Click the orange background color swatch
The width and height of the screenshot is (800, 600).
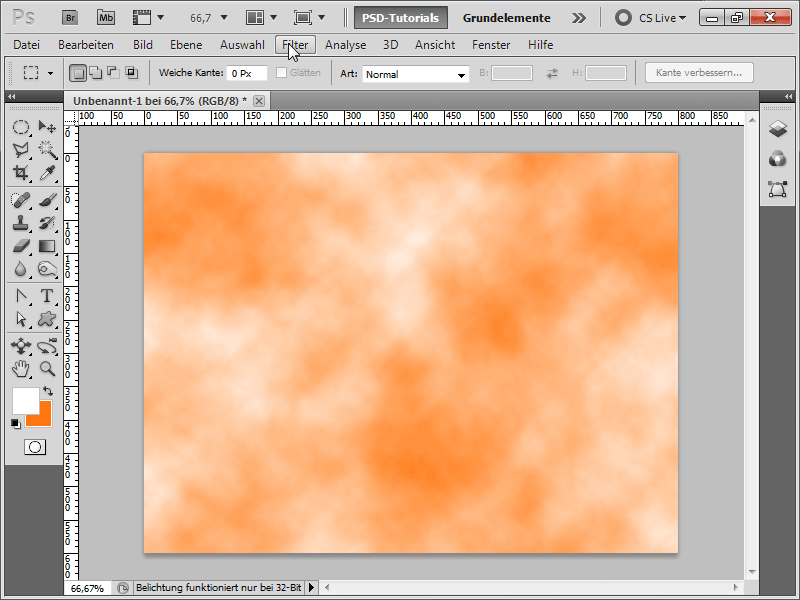click(x=45, y=419)
